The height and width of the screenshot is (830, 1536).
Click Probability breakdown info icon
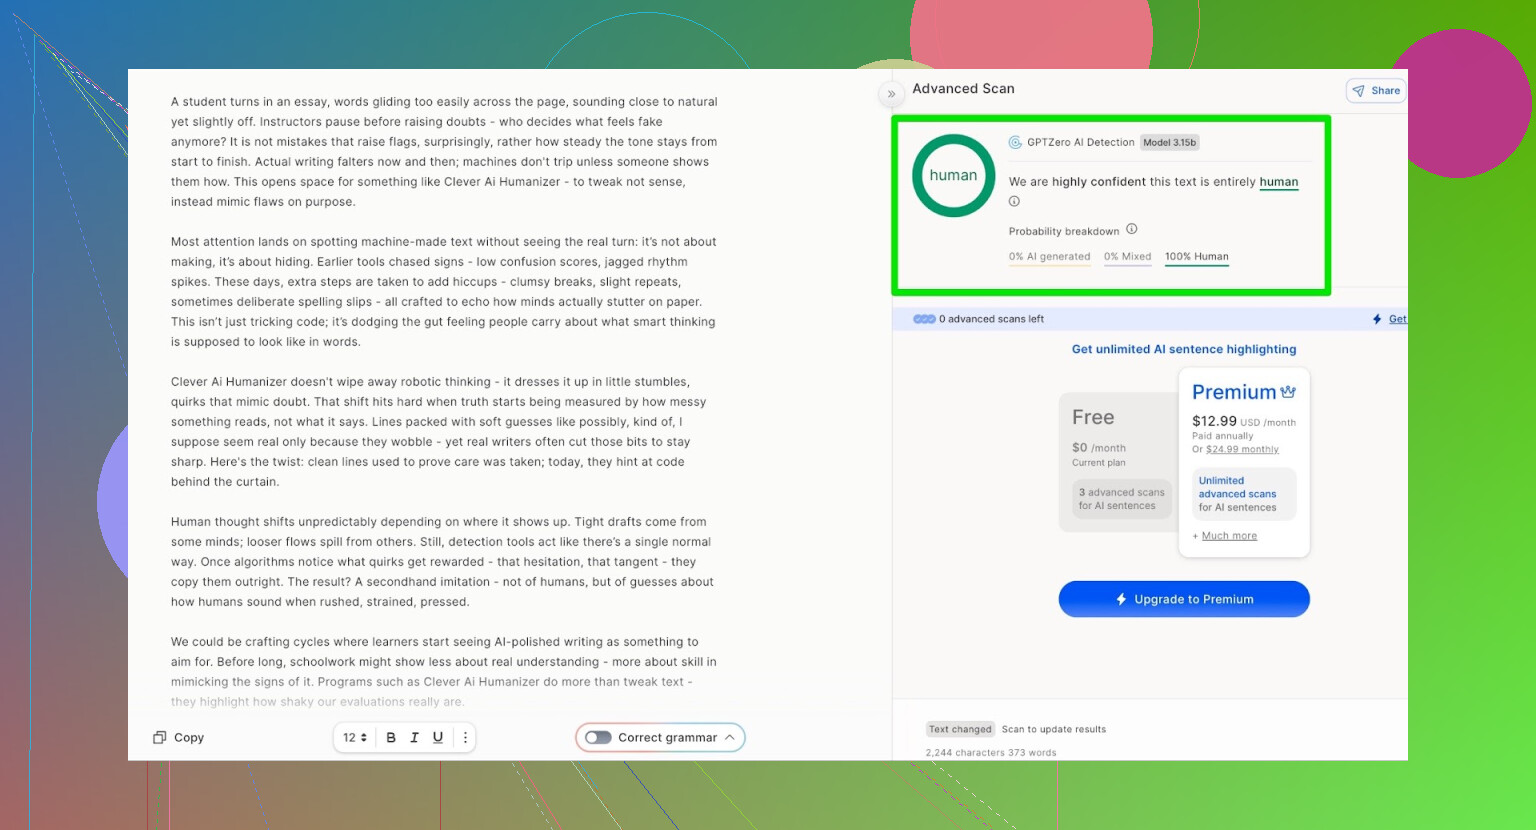coord(1132,229)
